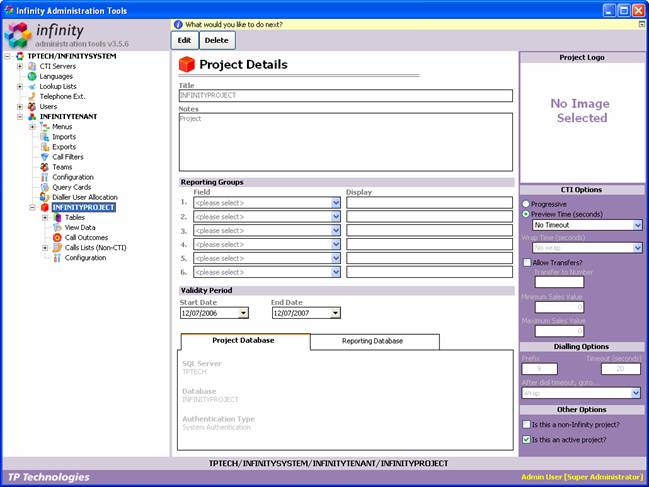The height and width of the screenshot is (487, 649).
Task: Select the Progressive radio button
Action: [526, 204]
